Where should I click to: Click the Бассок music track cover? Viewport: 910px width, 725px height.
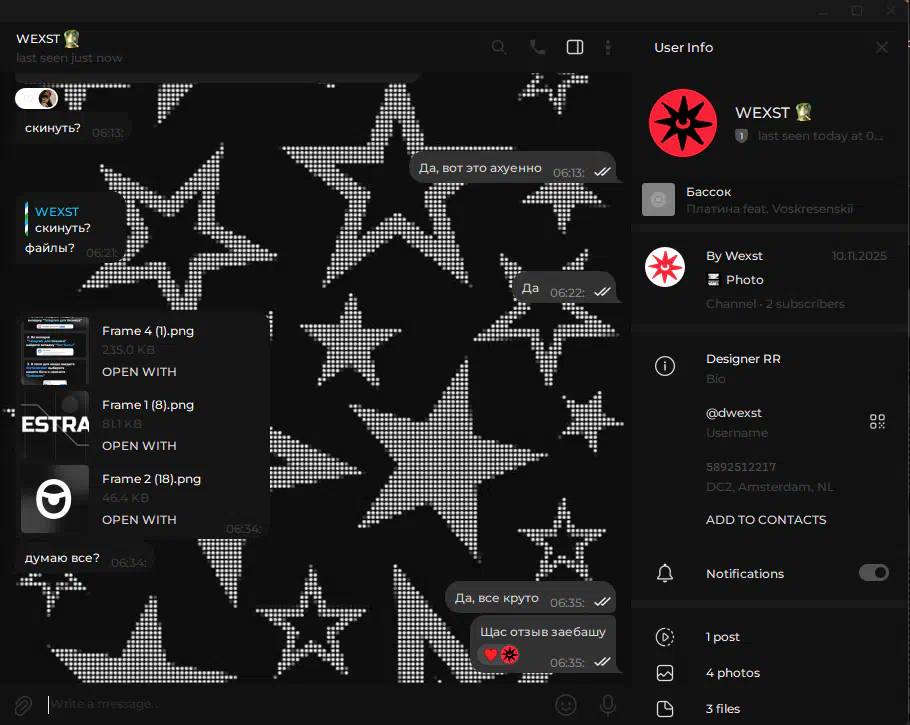pyautogui.click(x=658, y=200)
